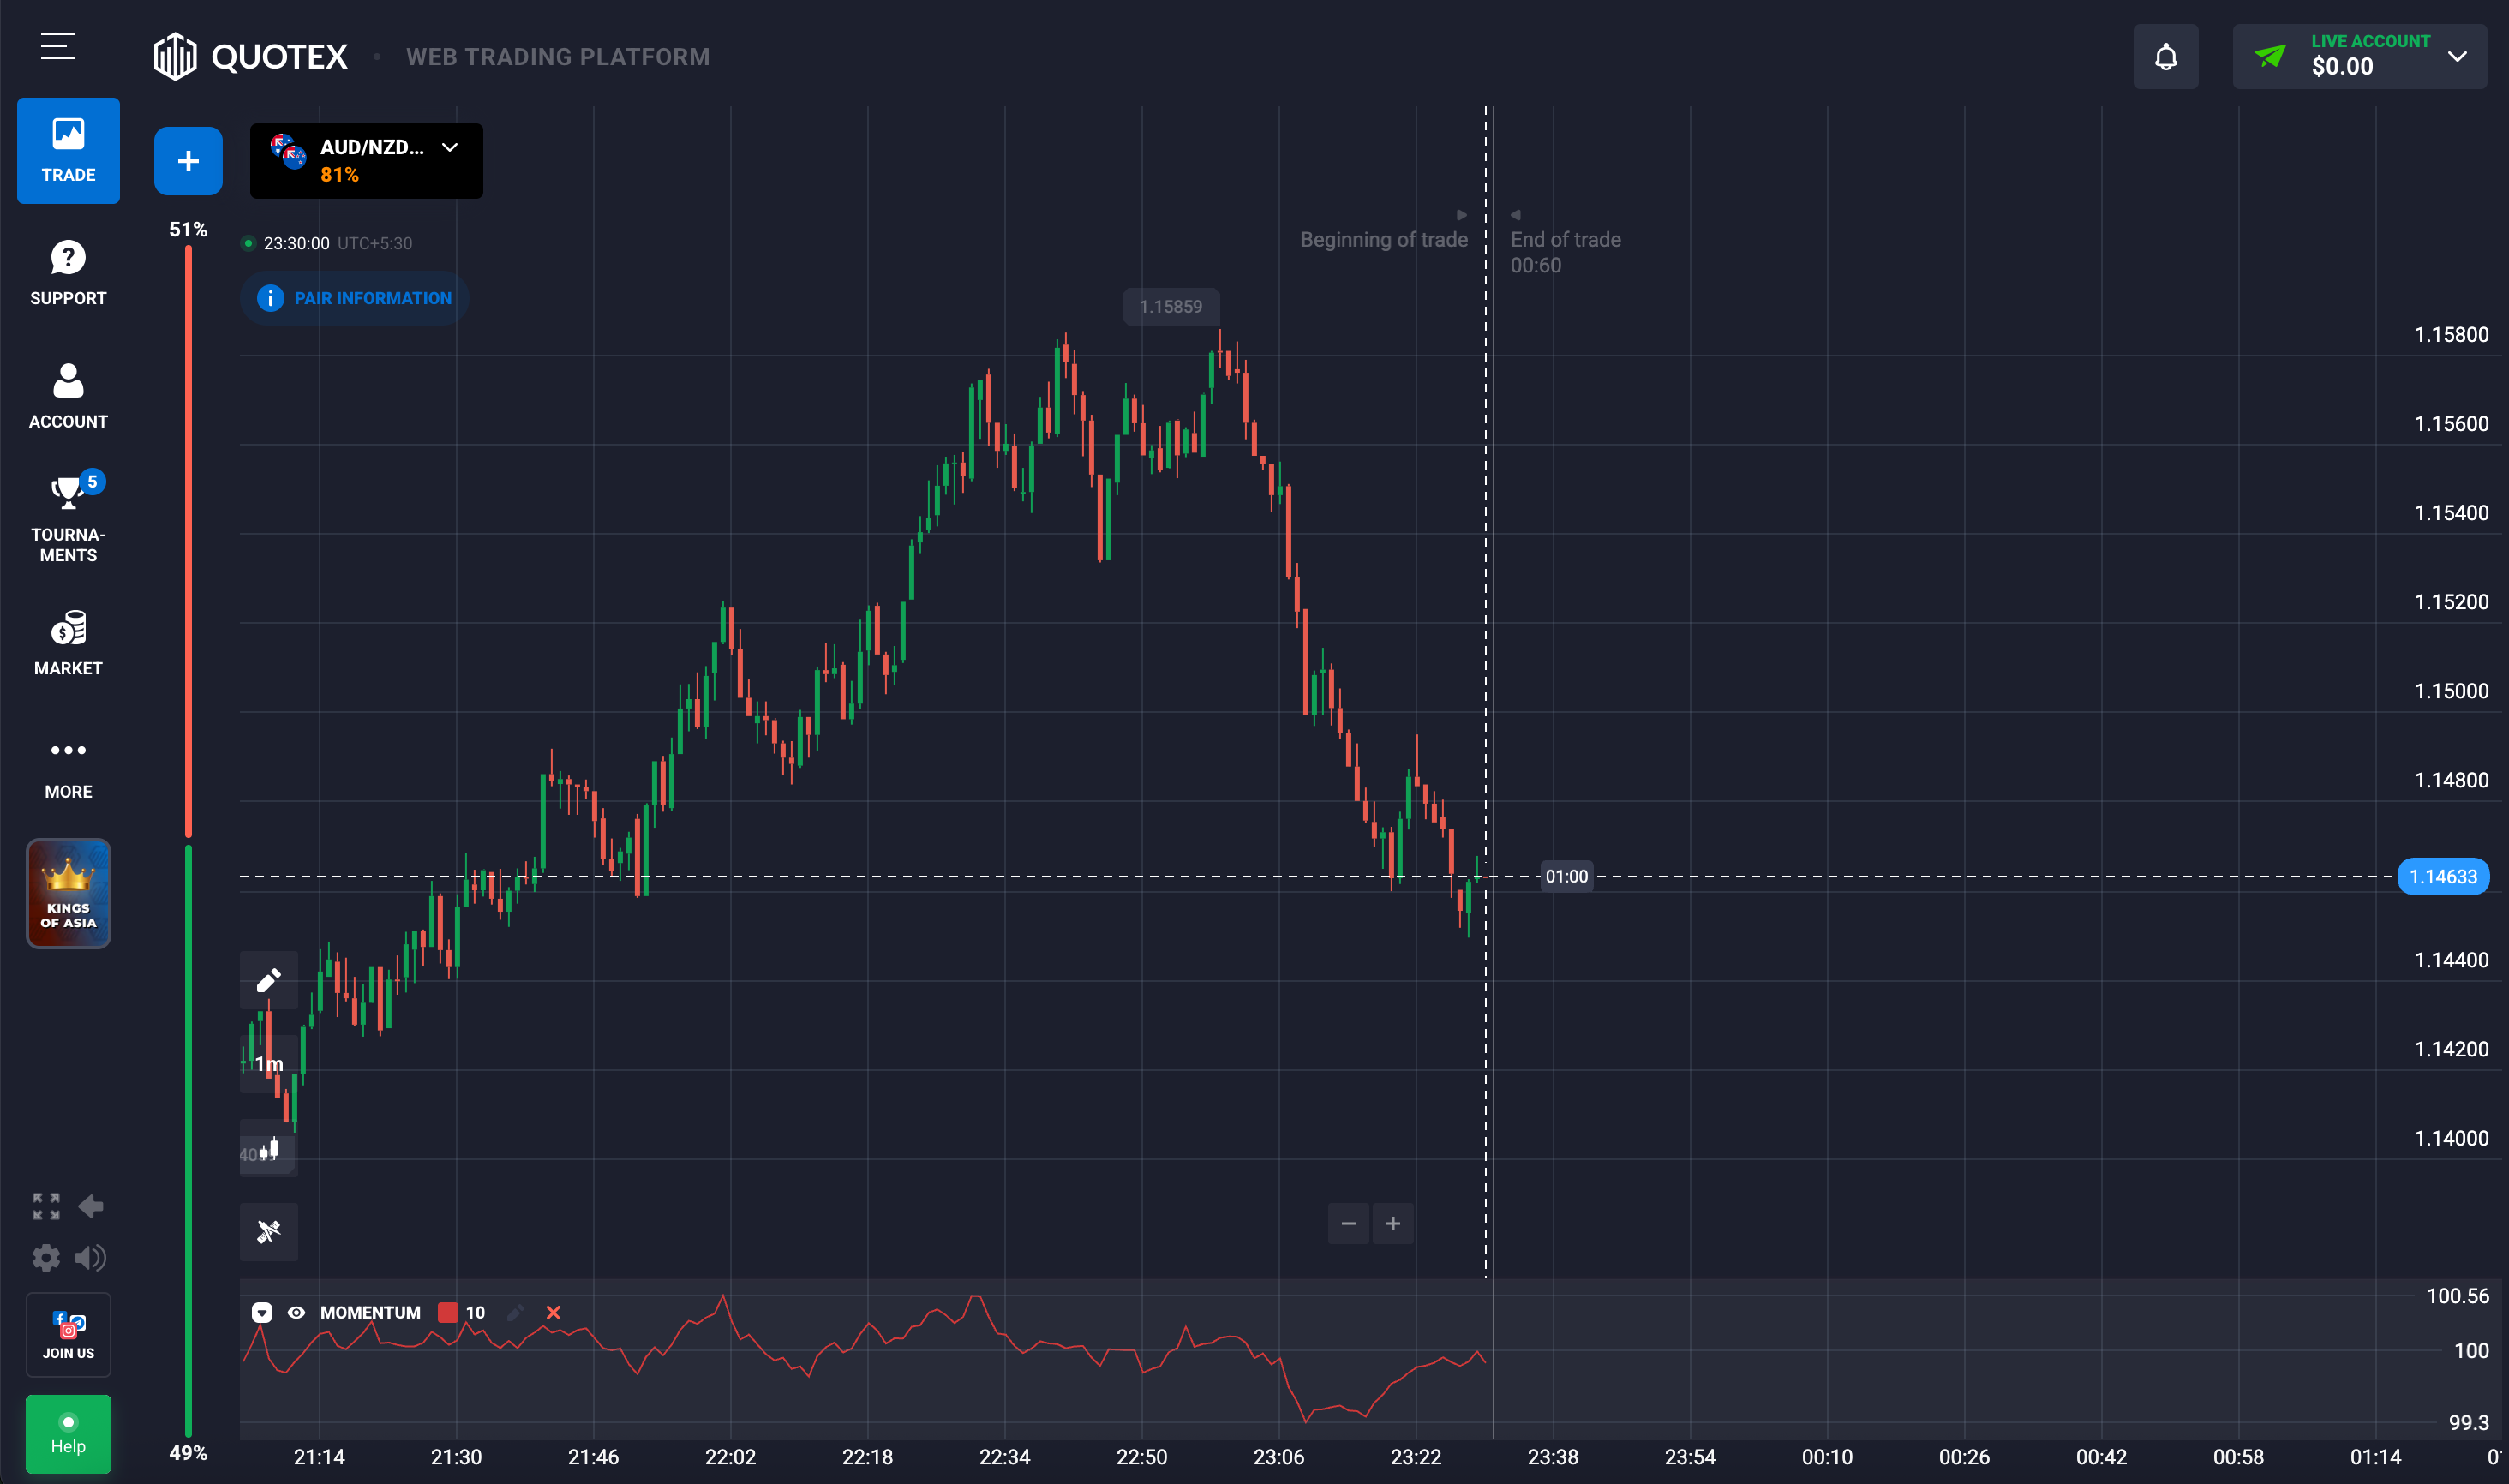Enter fullscreen mode via the arrows icon
2509x1484 pixels.
click(46, 1206)
